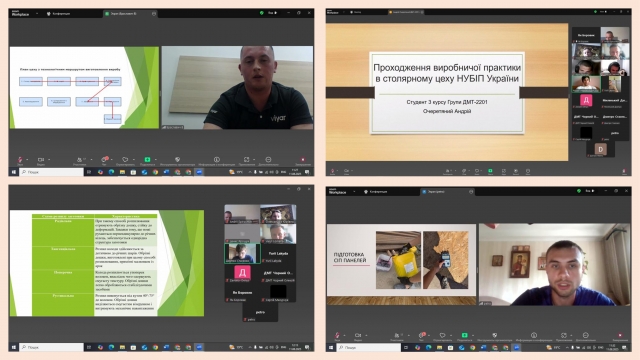Switch to Конференція tab in workshop plan window
Viewport: 640px width, 360px height.
[58, 13]
